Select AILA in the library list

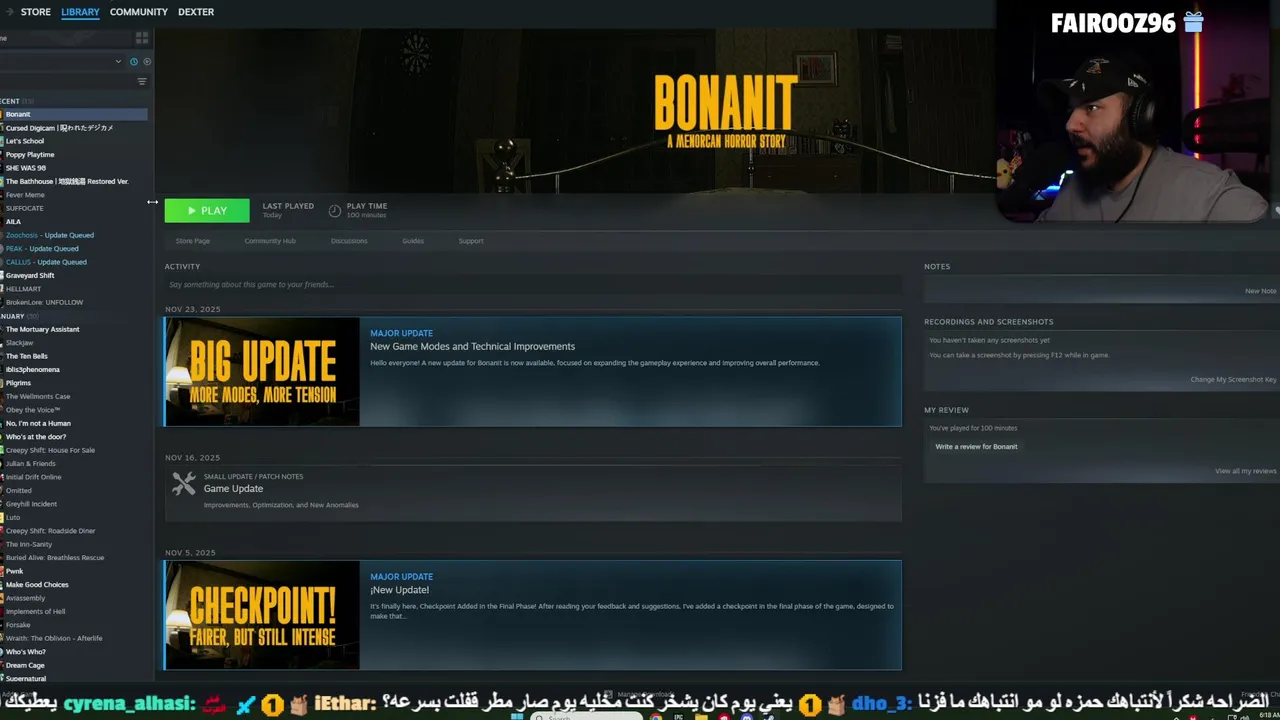click(x=13, y=222)
